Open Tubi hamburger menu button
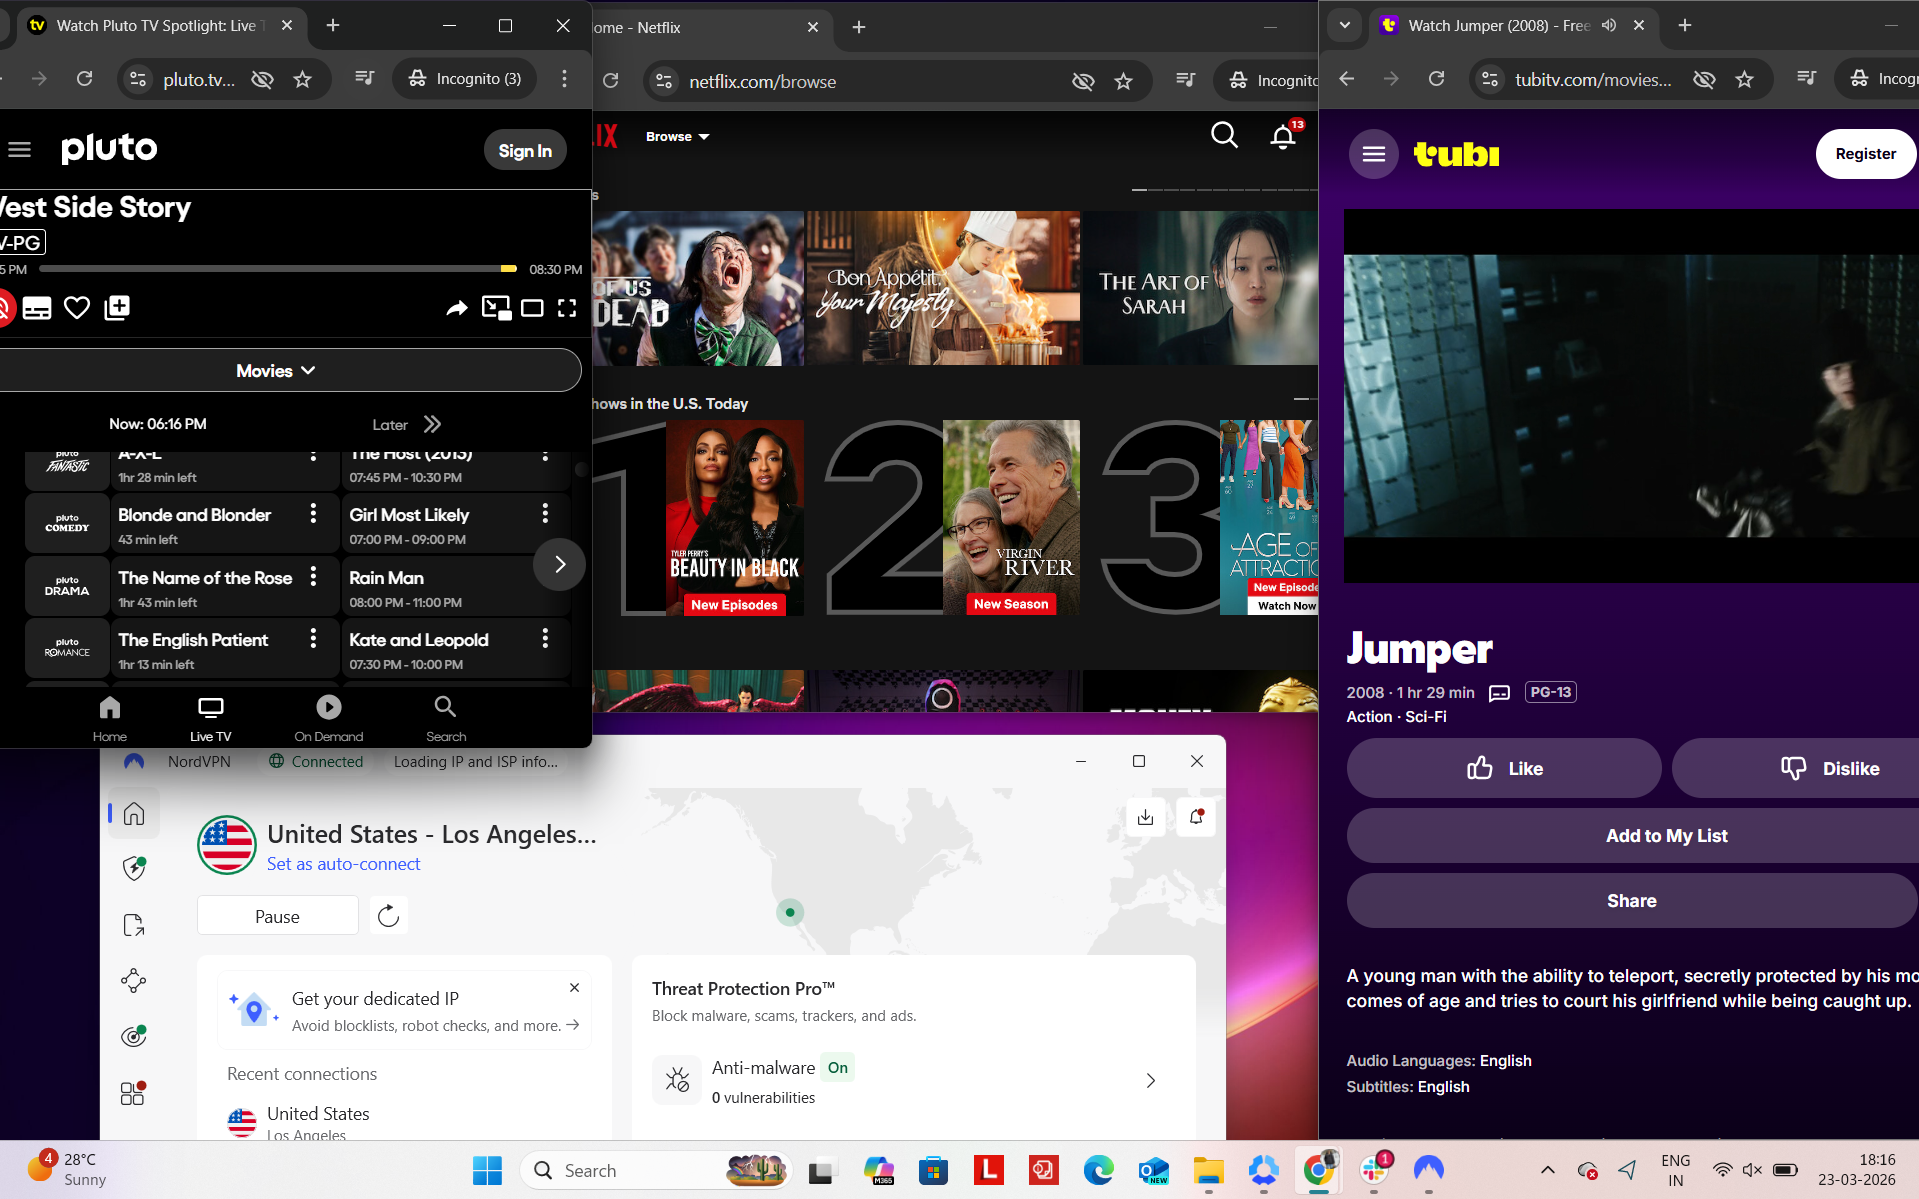Viewport: 1919px width, 1199px height. click(1374, 154)
